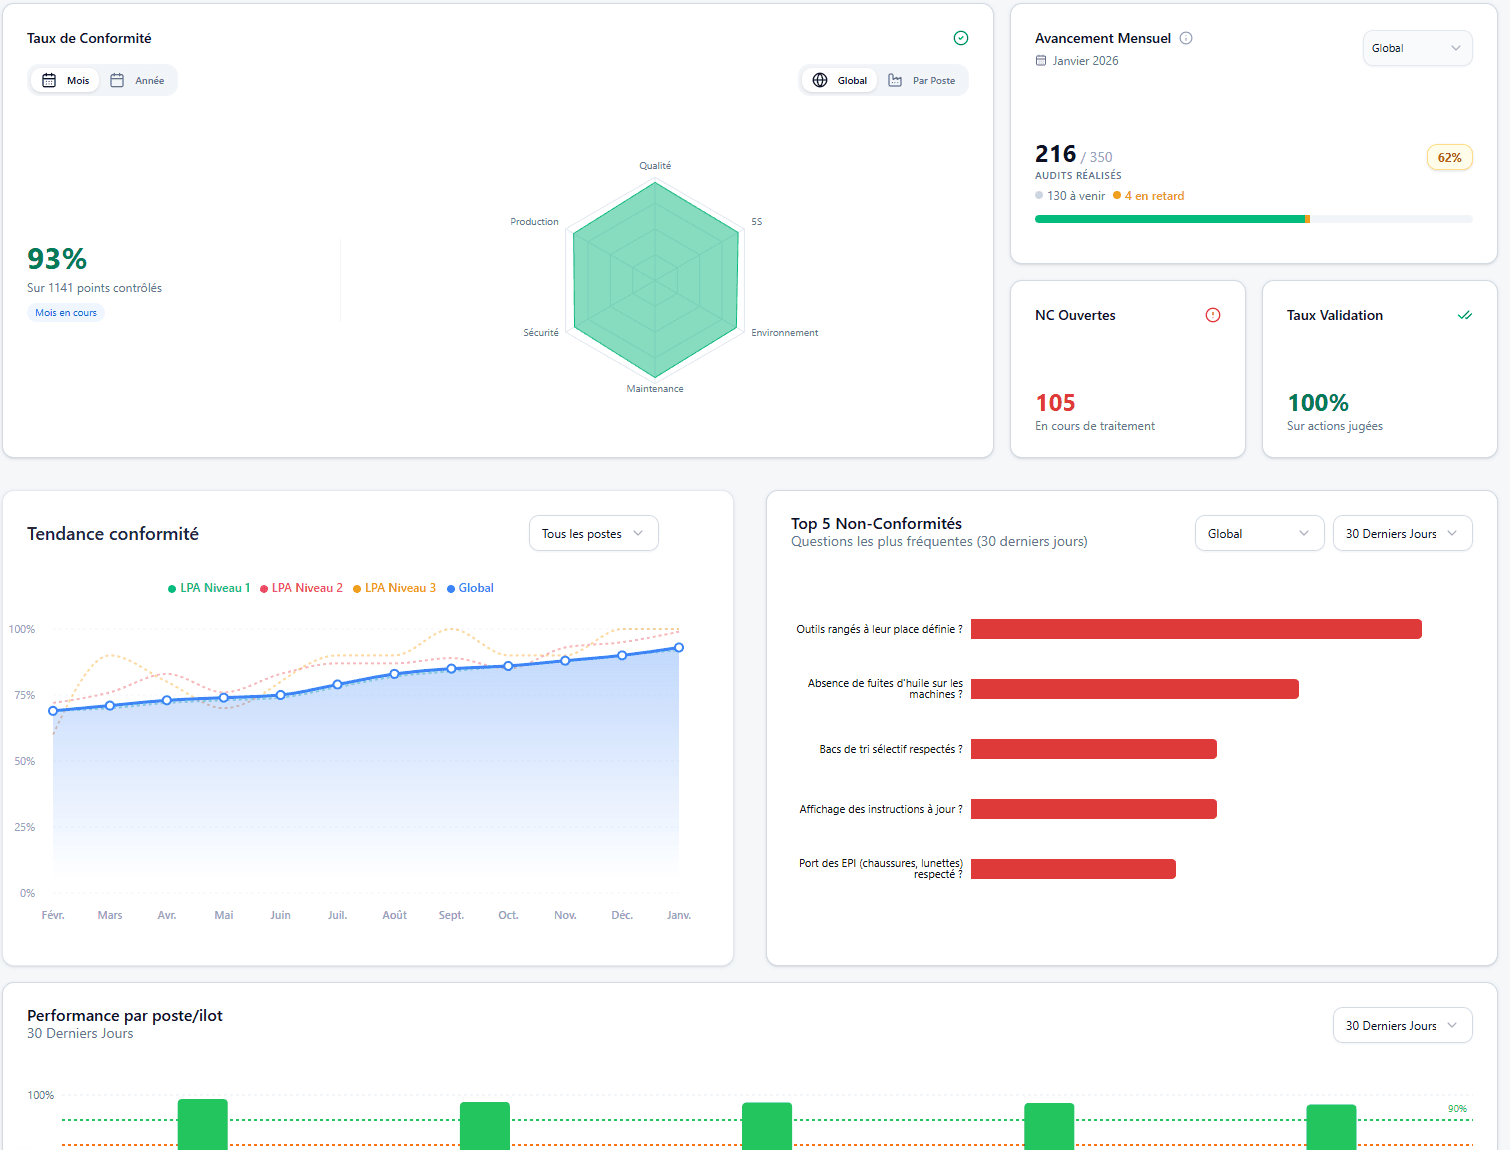Click the chart icon next to Par Poste
1510x1150 pixels.
pos(897,80)
